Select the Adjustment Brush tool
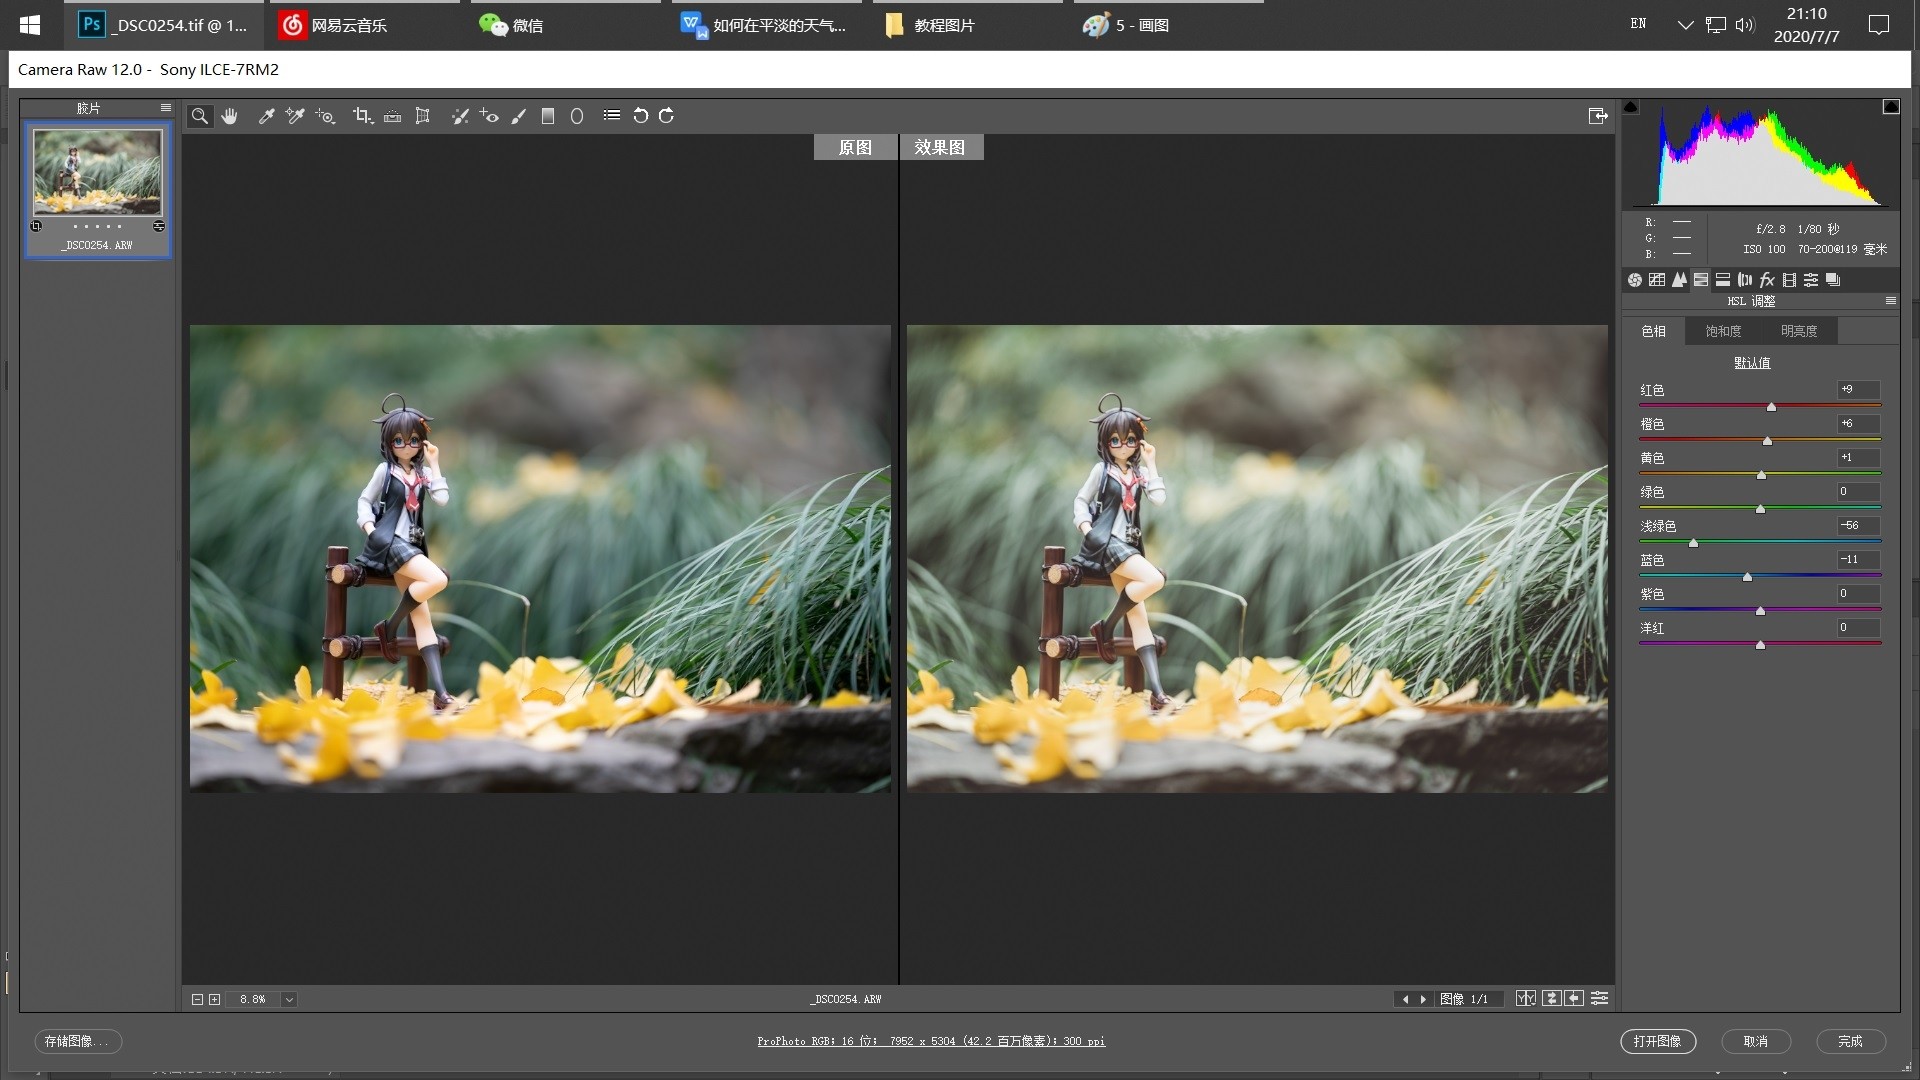The image size is (1920, 1080). (x=519, y=116)
